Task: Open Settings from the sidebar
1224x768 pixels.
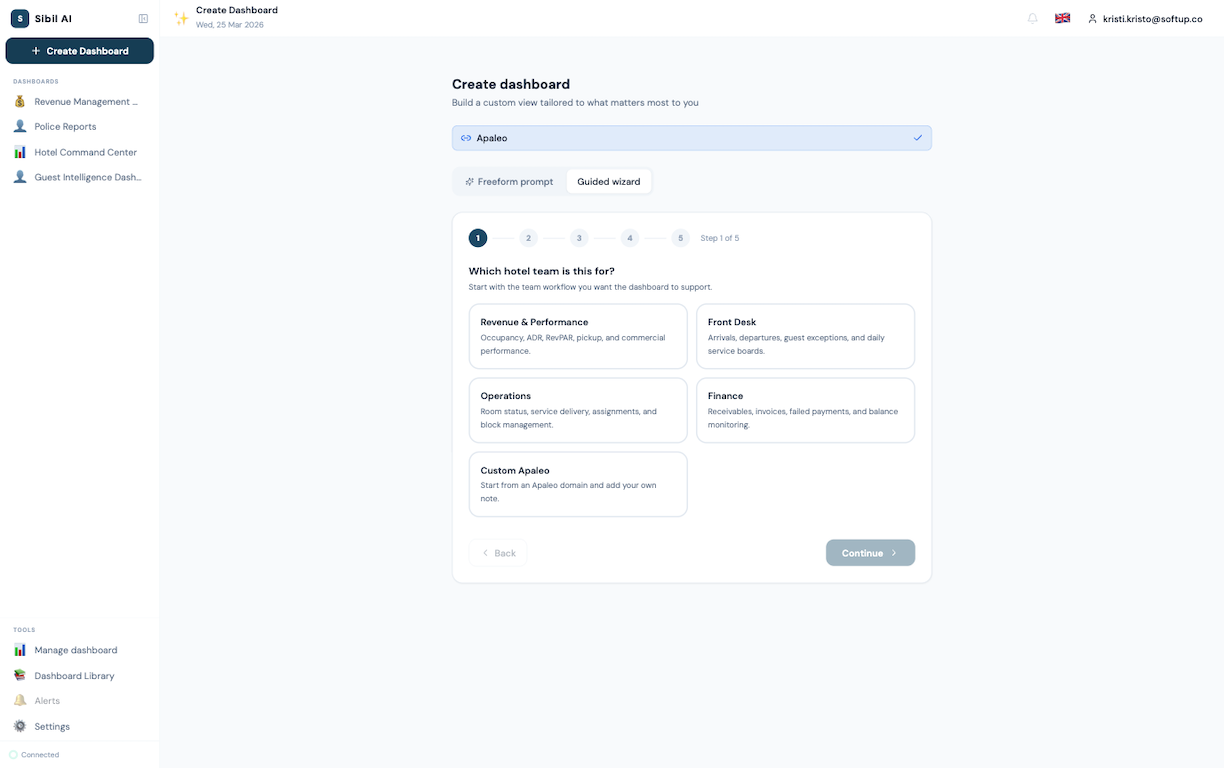Action: 79,726
